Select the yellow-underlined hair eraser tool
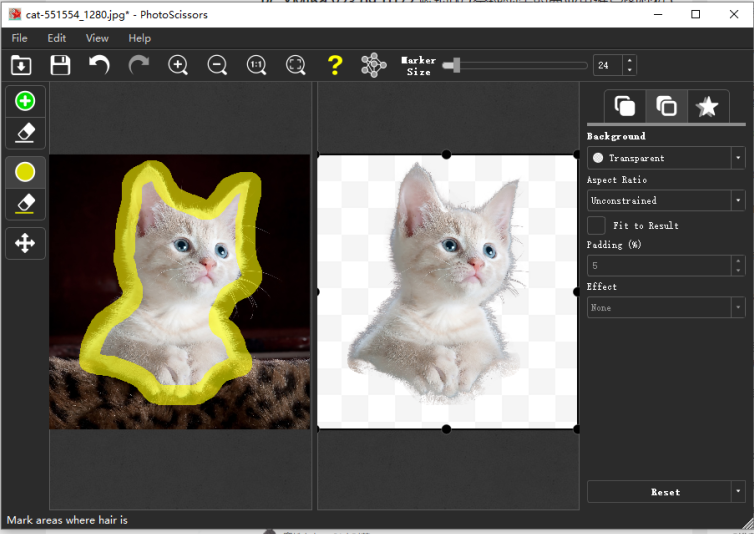The image size is (754, 534). click(x=25, y=204)
